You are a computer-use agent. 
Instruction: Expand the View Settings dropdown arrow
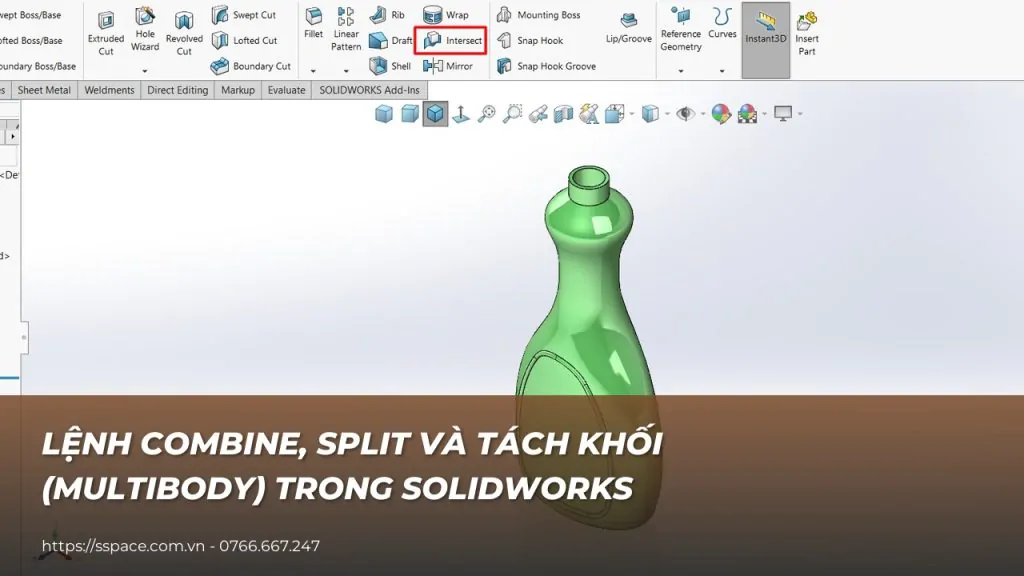(x=800, y=114)
